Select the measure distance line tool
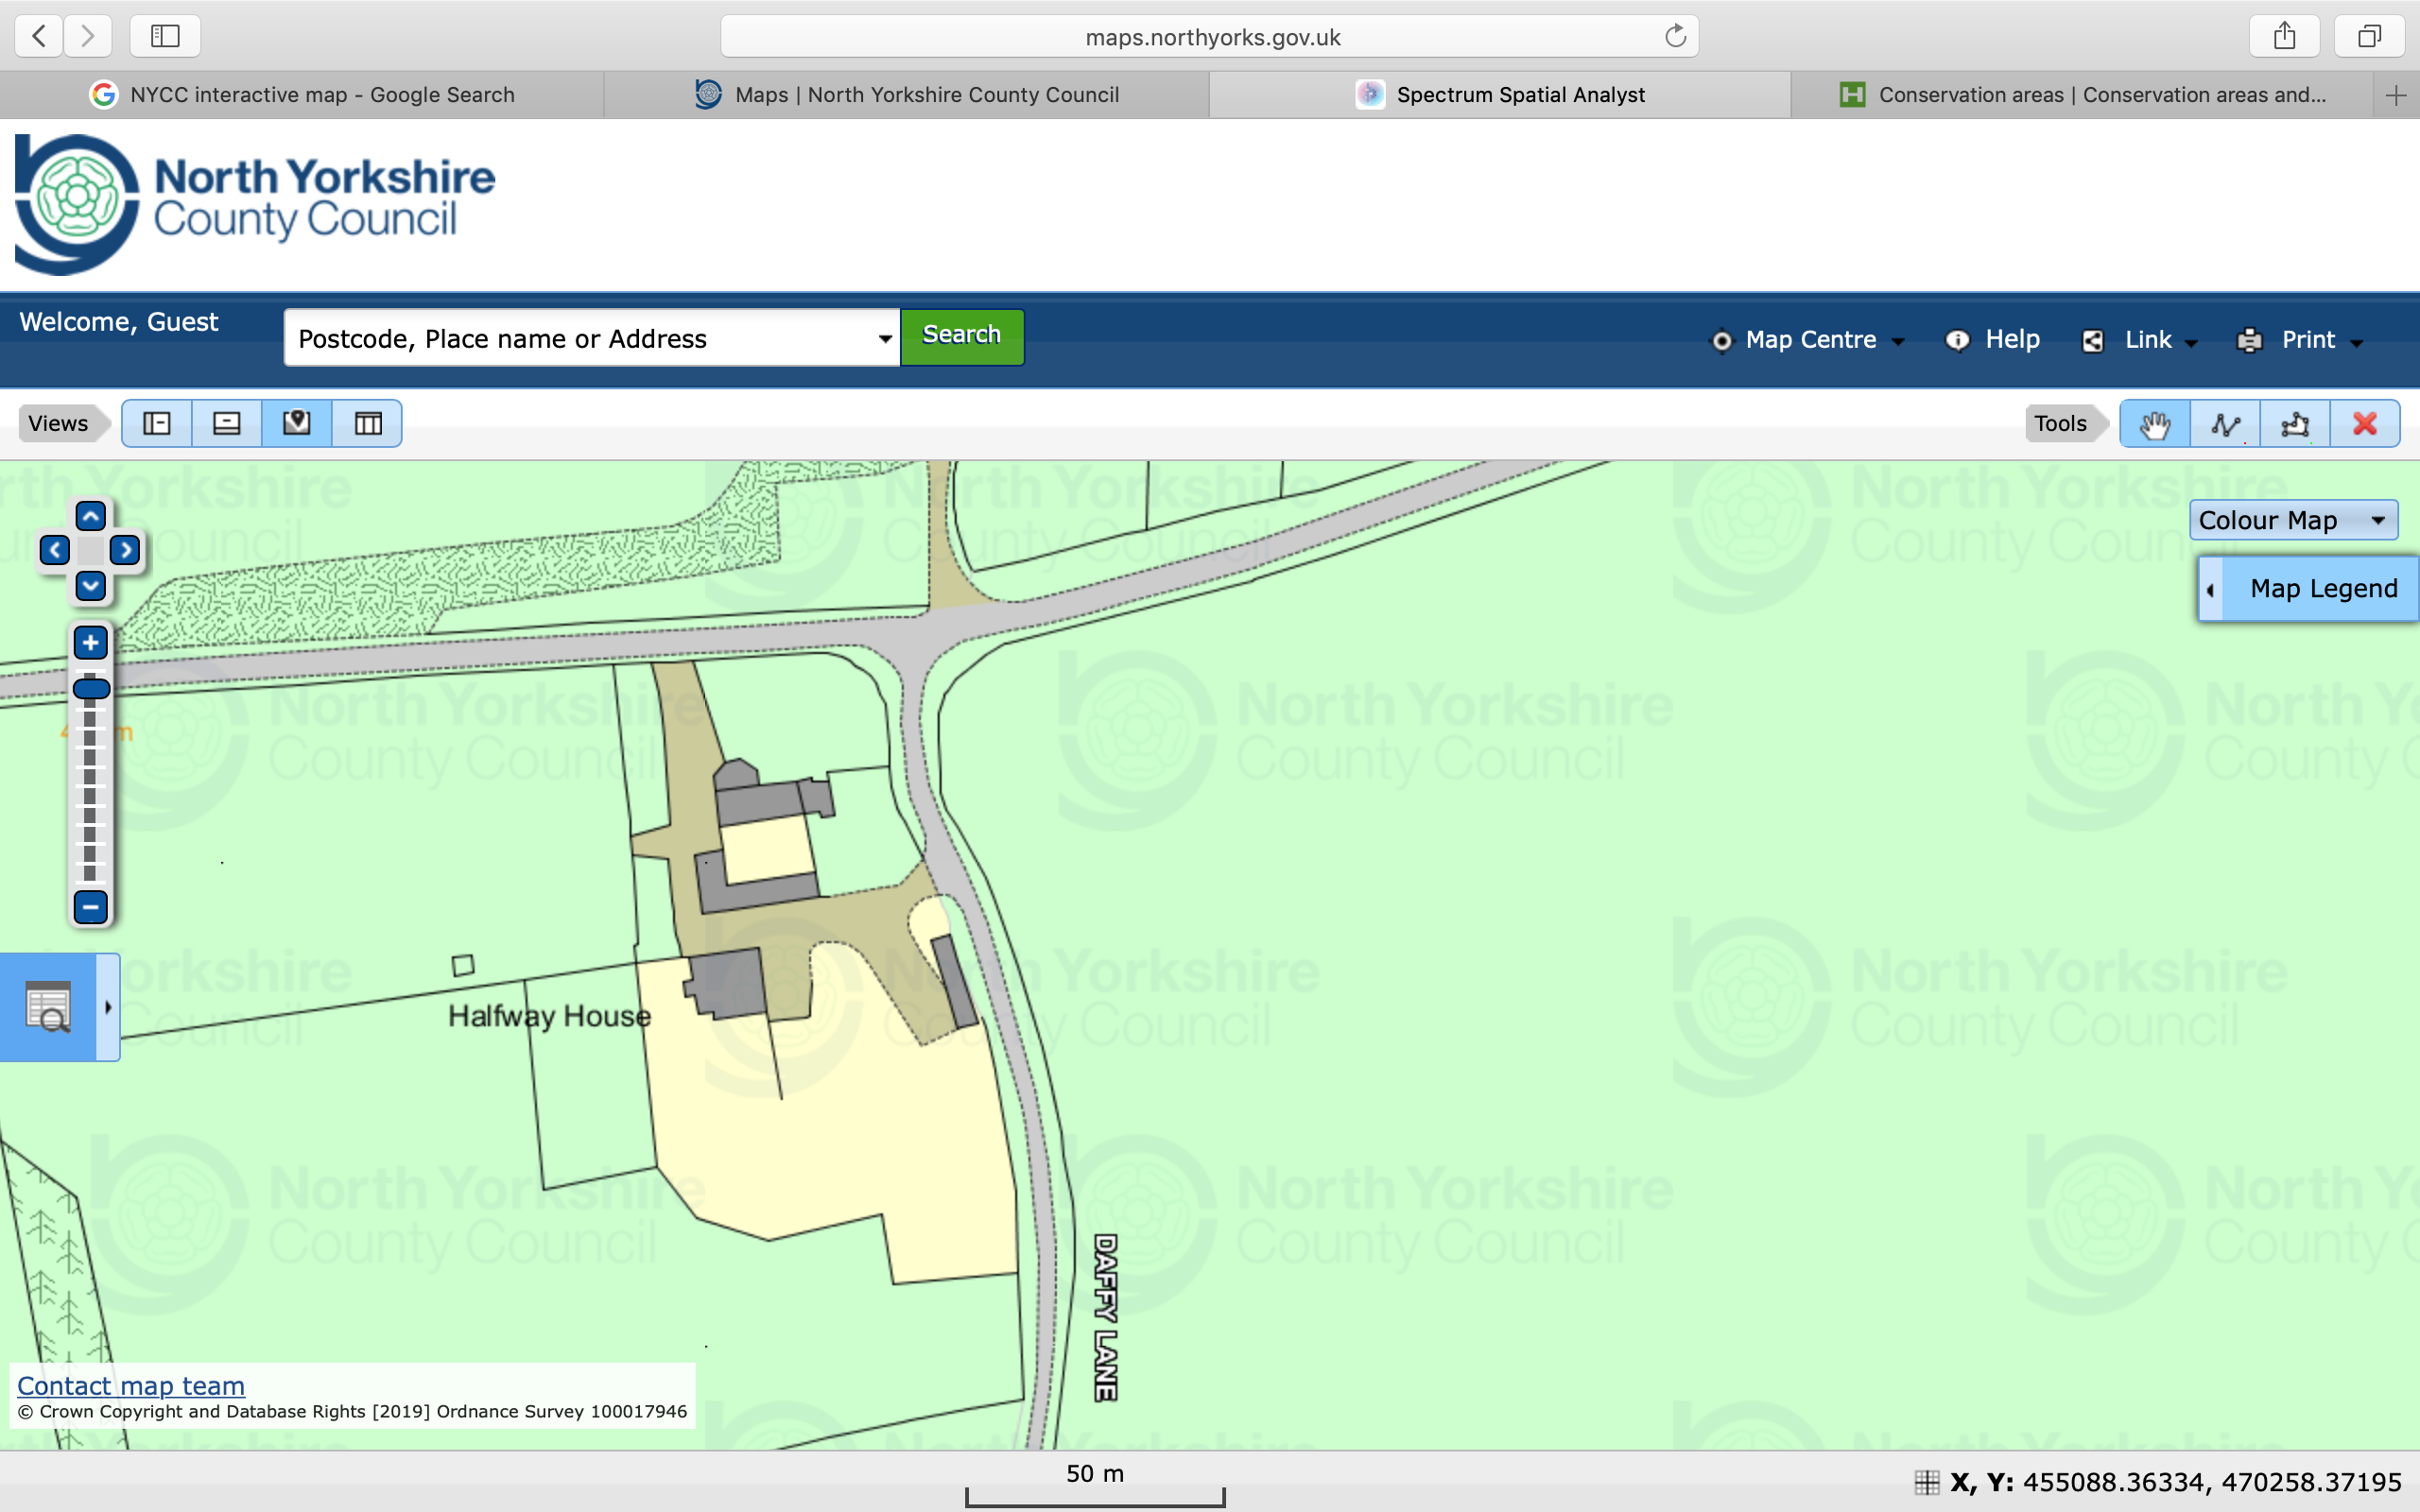Image resolution: width=2420 pixels, height=1512 pixels. (2225, 424)
